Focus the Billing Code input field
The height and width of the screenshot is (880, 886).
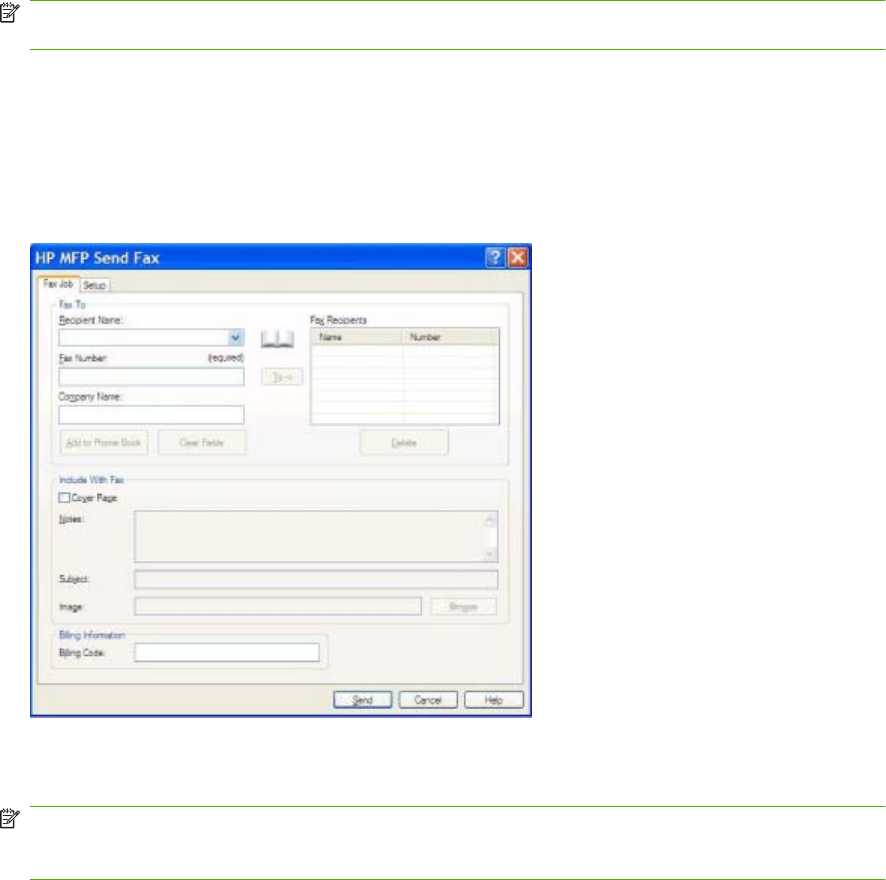tap(227, 653)
